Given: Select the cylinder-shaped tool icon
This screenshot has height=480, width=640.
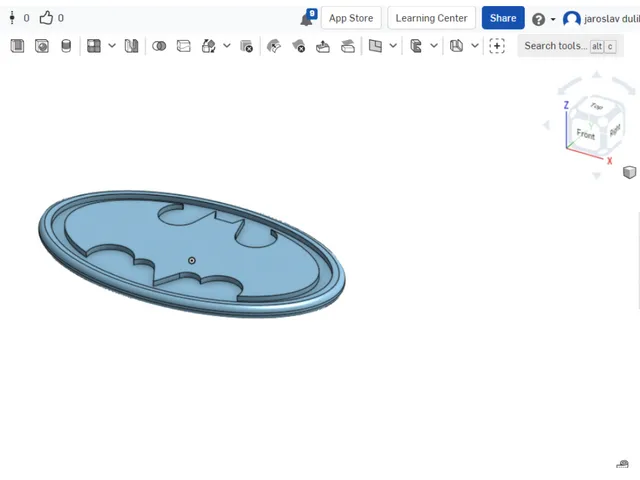Looking at the screenshot, I should [66, 46].
